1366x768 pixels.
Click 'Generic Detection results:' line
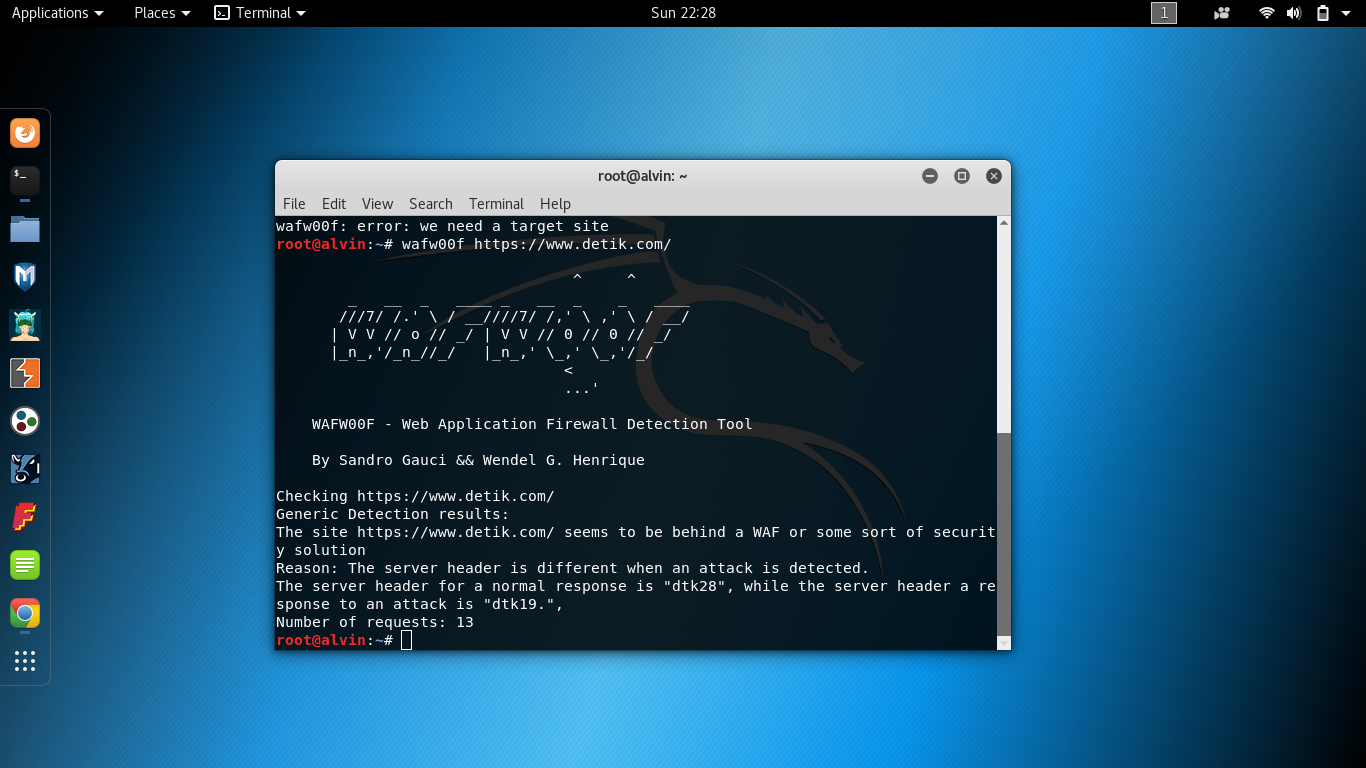393,514
